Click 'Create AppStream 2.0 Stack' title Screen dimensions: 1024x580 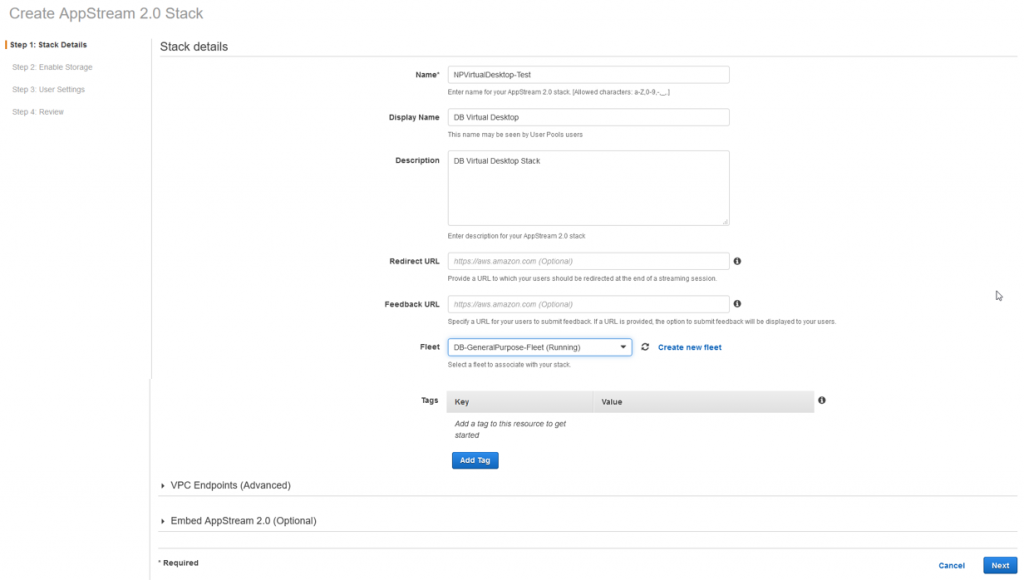tap(106, 13)
